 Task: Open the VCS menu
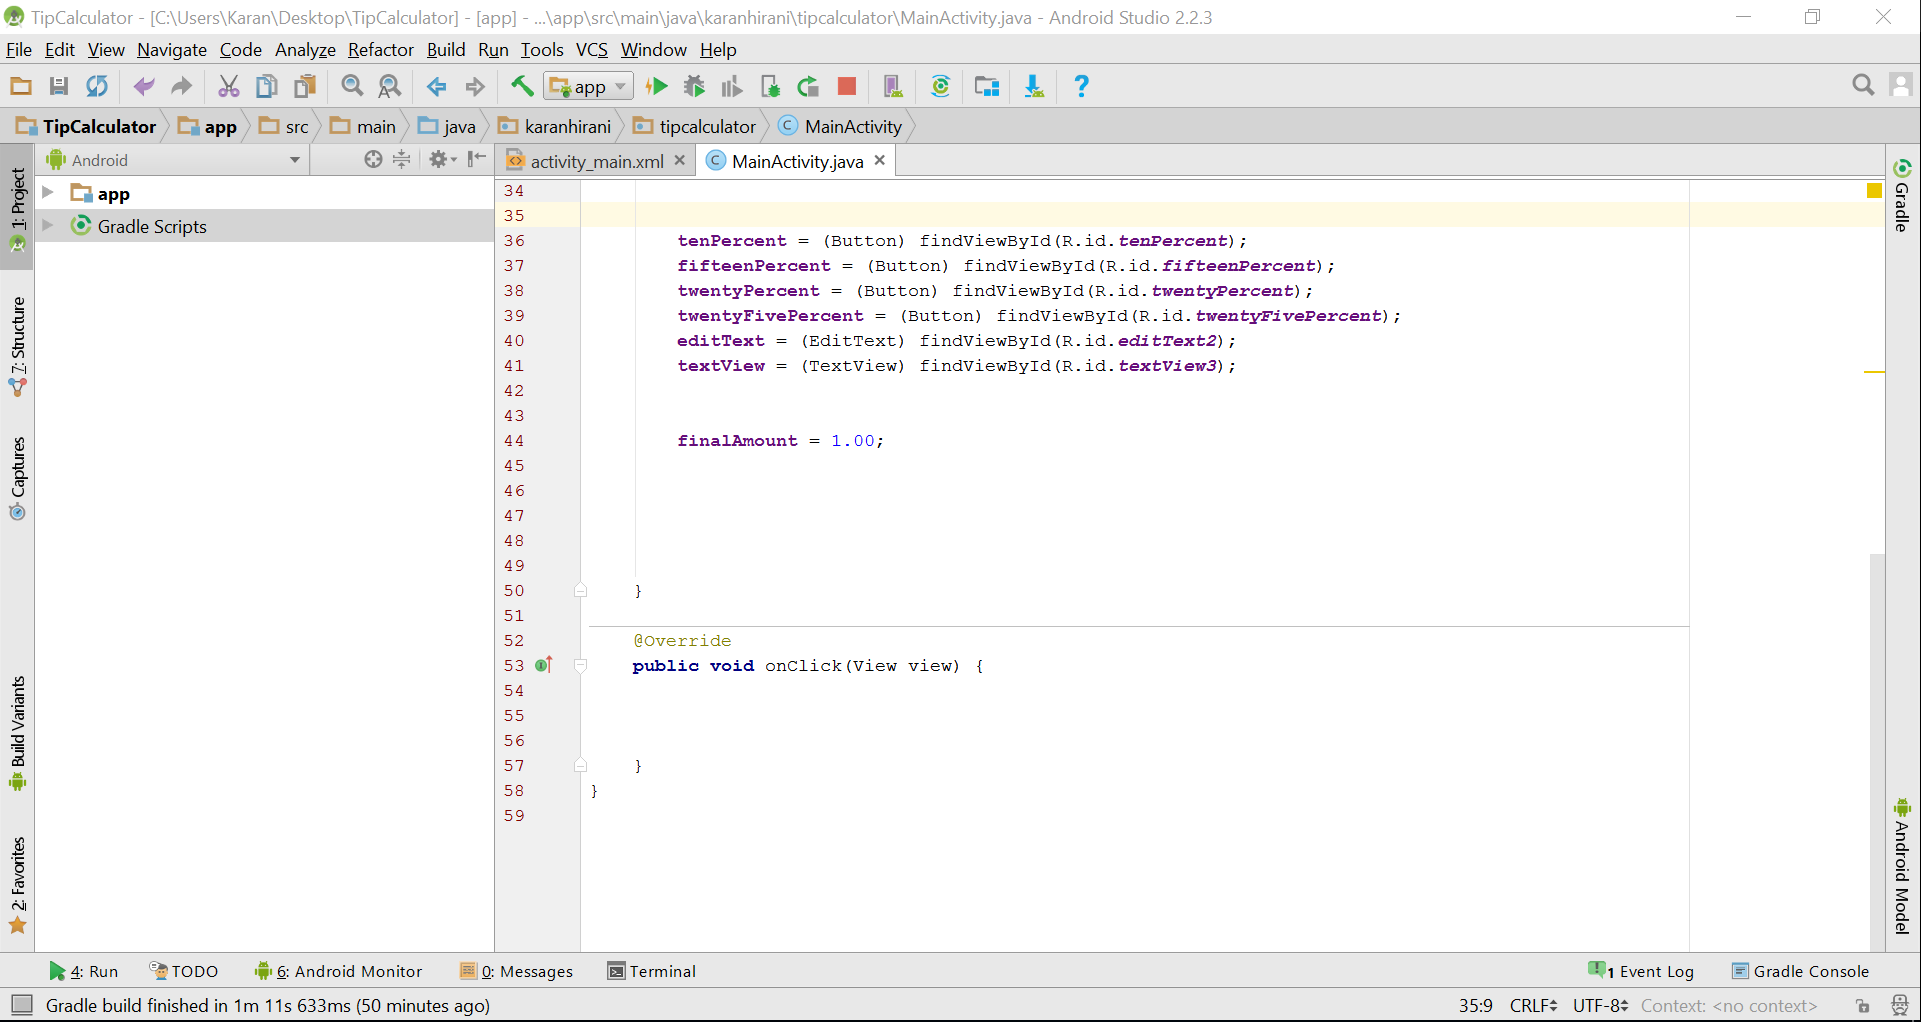592,50
